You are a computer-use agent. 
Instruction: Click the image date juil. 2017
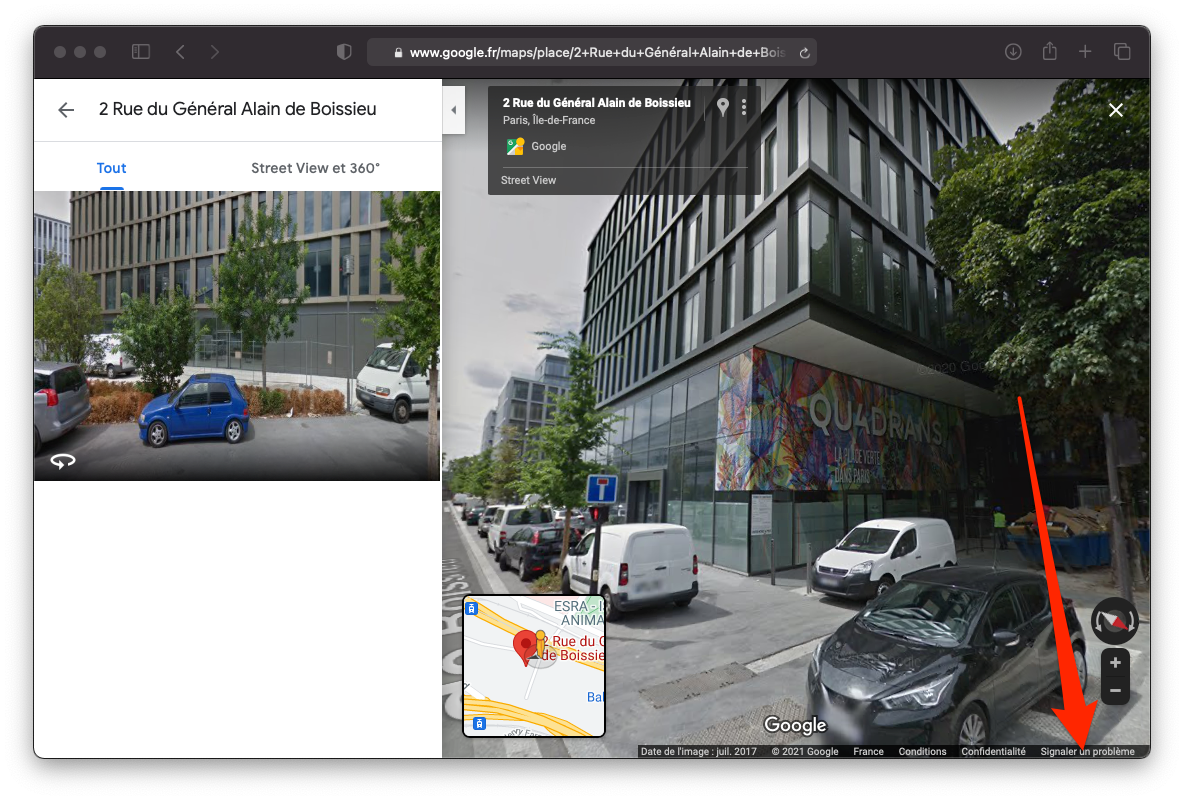coord(698,752)
